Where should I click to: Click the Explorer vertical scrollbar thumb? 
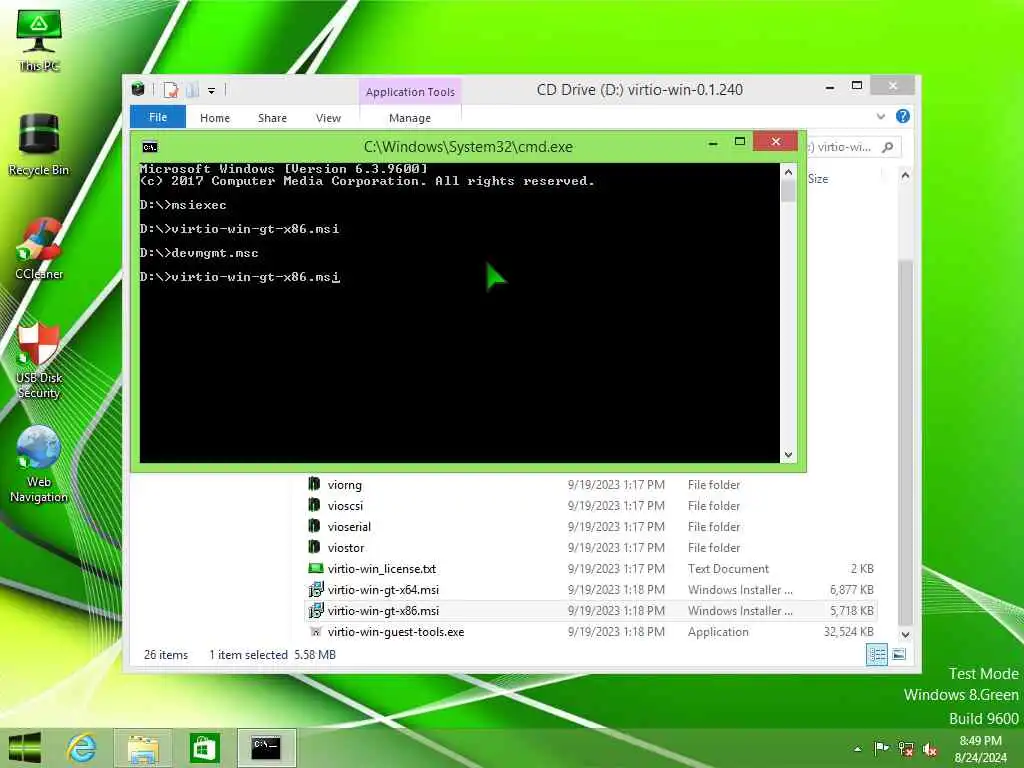click(x=905, y=442)
